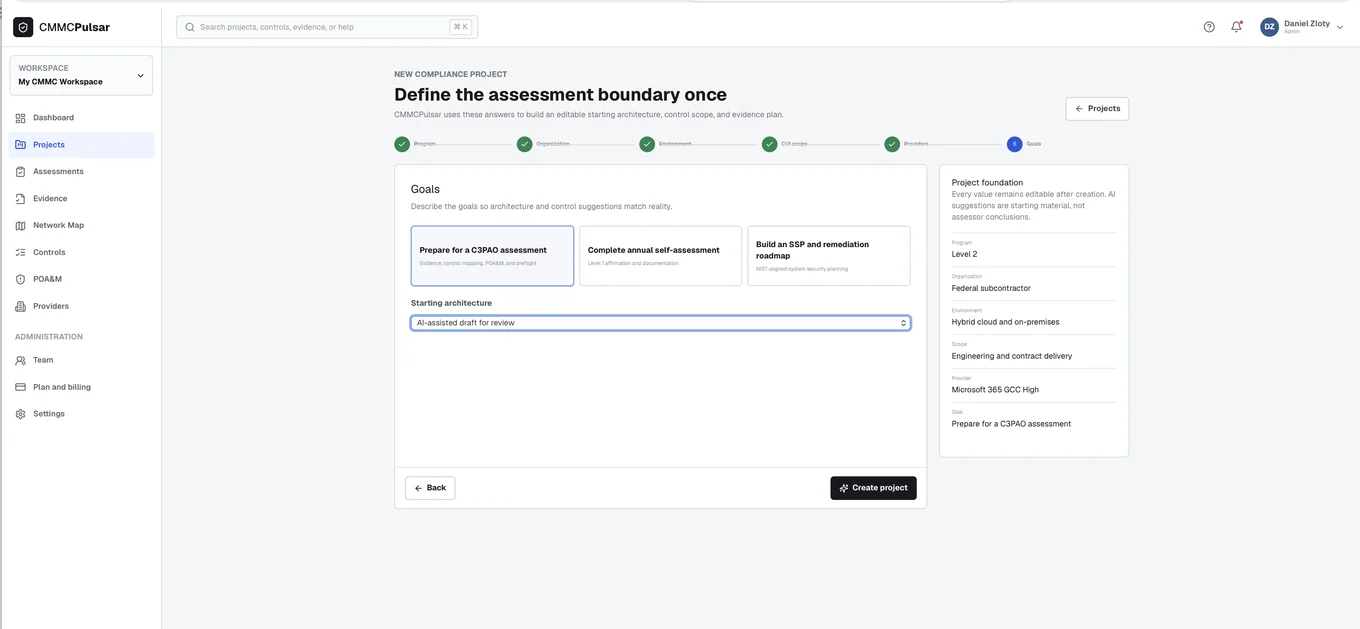Click Daniel Zloty user name

coord(1307,23)
